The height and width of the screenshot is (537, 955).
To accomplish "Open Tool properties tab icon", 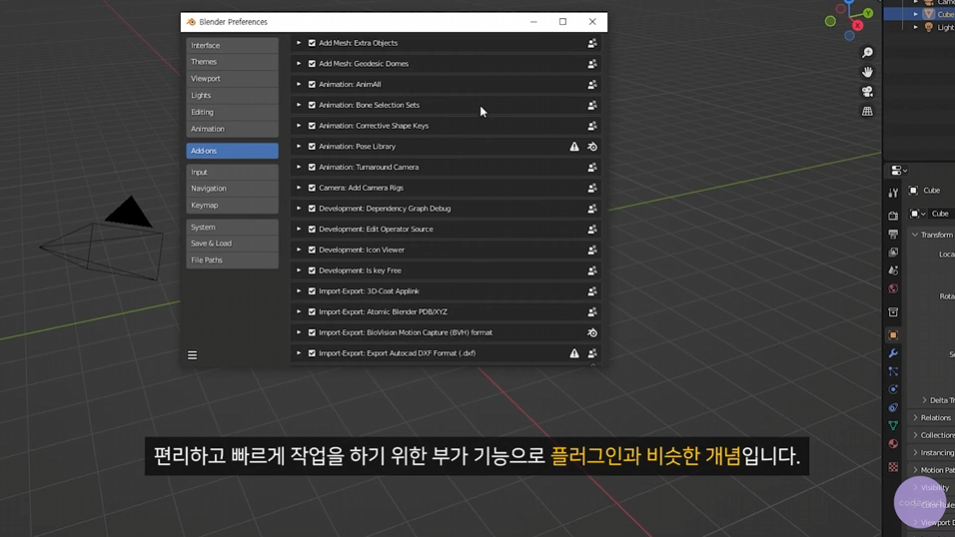I will click(x=893, y=193).
